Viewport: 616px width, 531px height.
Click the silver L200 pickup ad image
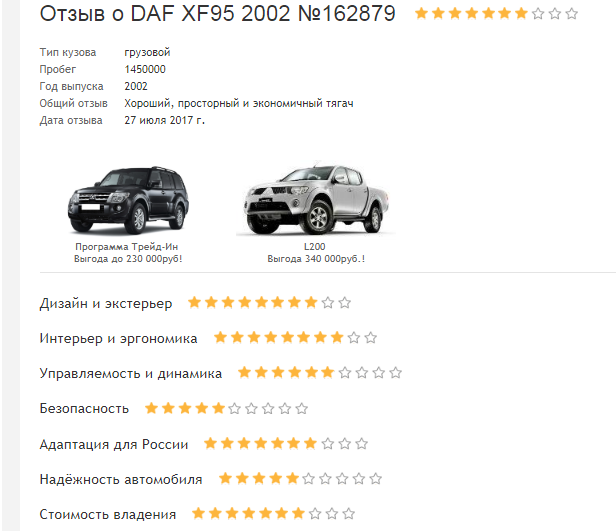click(316, 198)
